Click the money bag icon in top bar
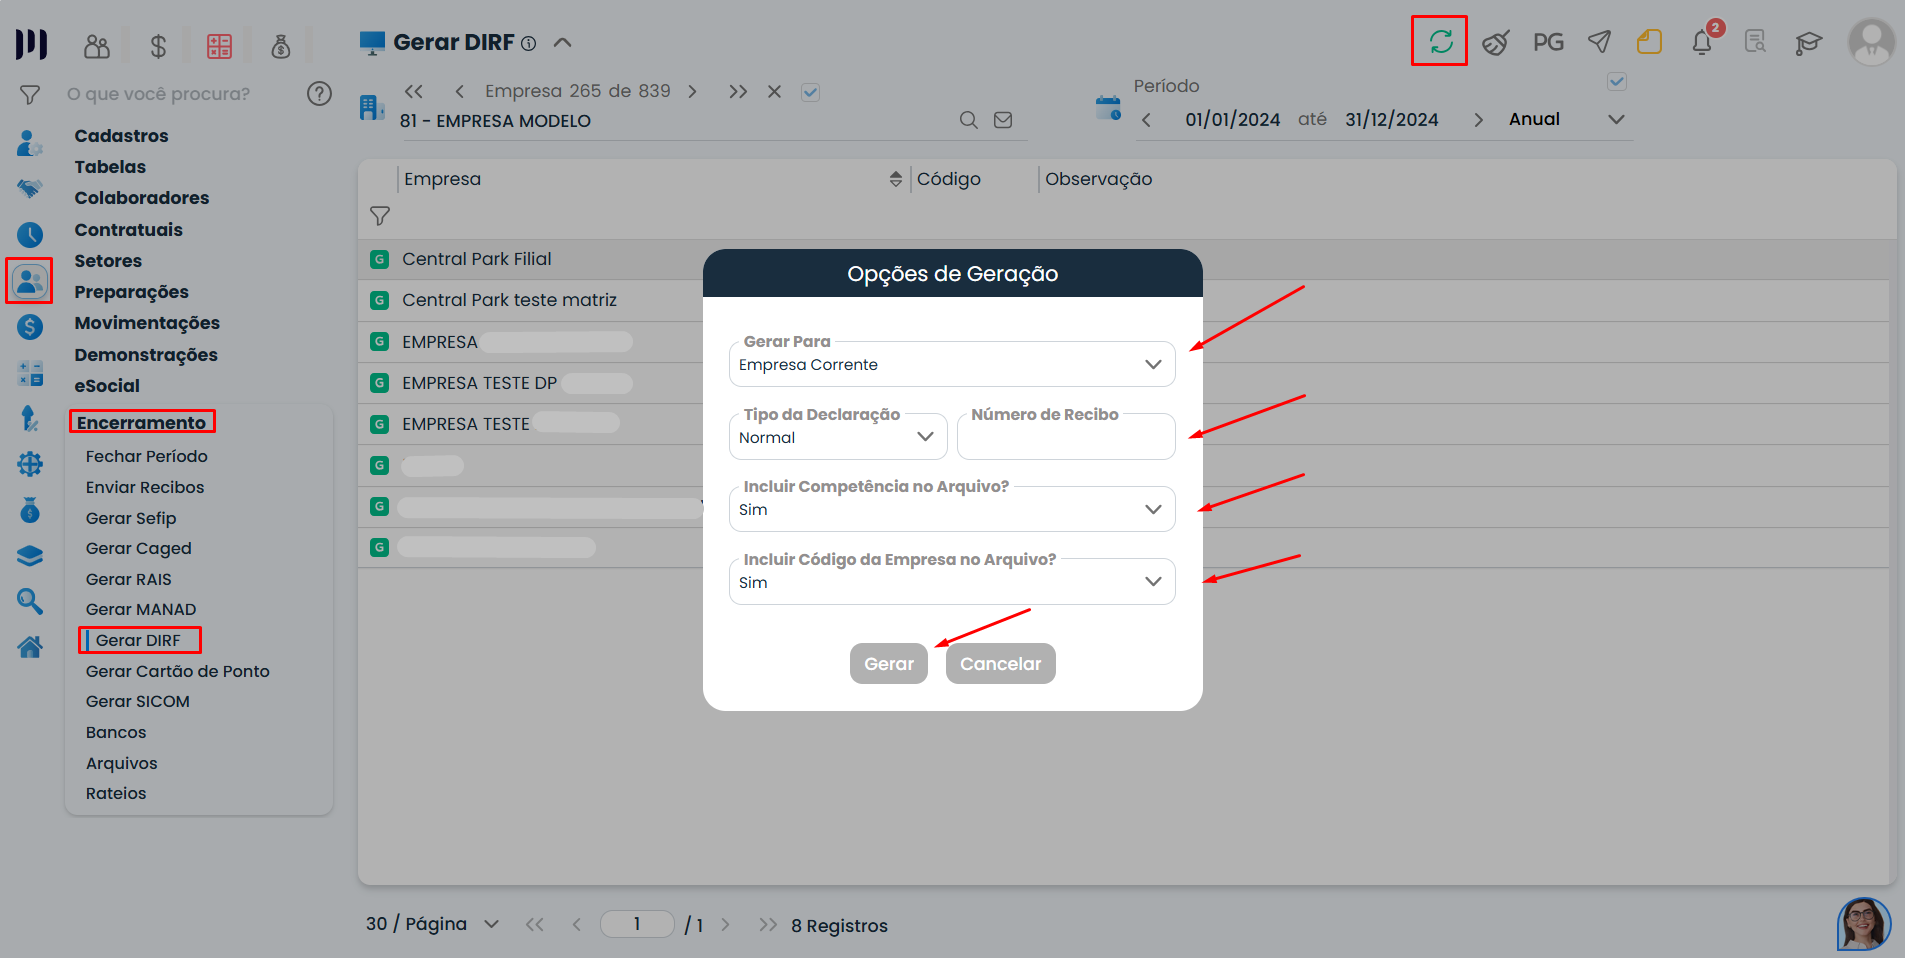 (x=281, y=46)
